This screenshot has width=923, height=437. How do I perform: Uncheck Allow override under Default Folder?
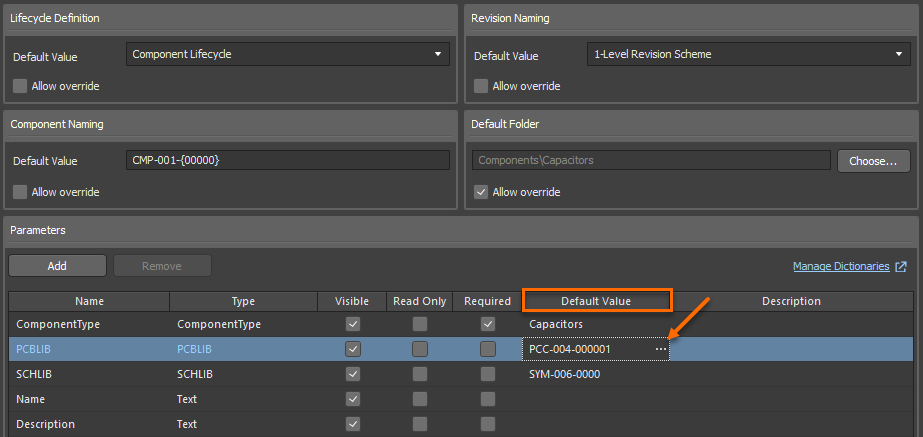tap(481, 192)
